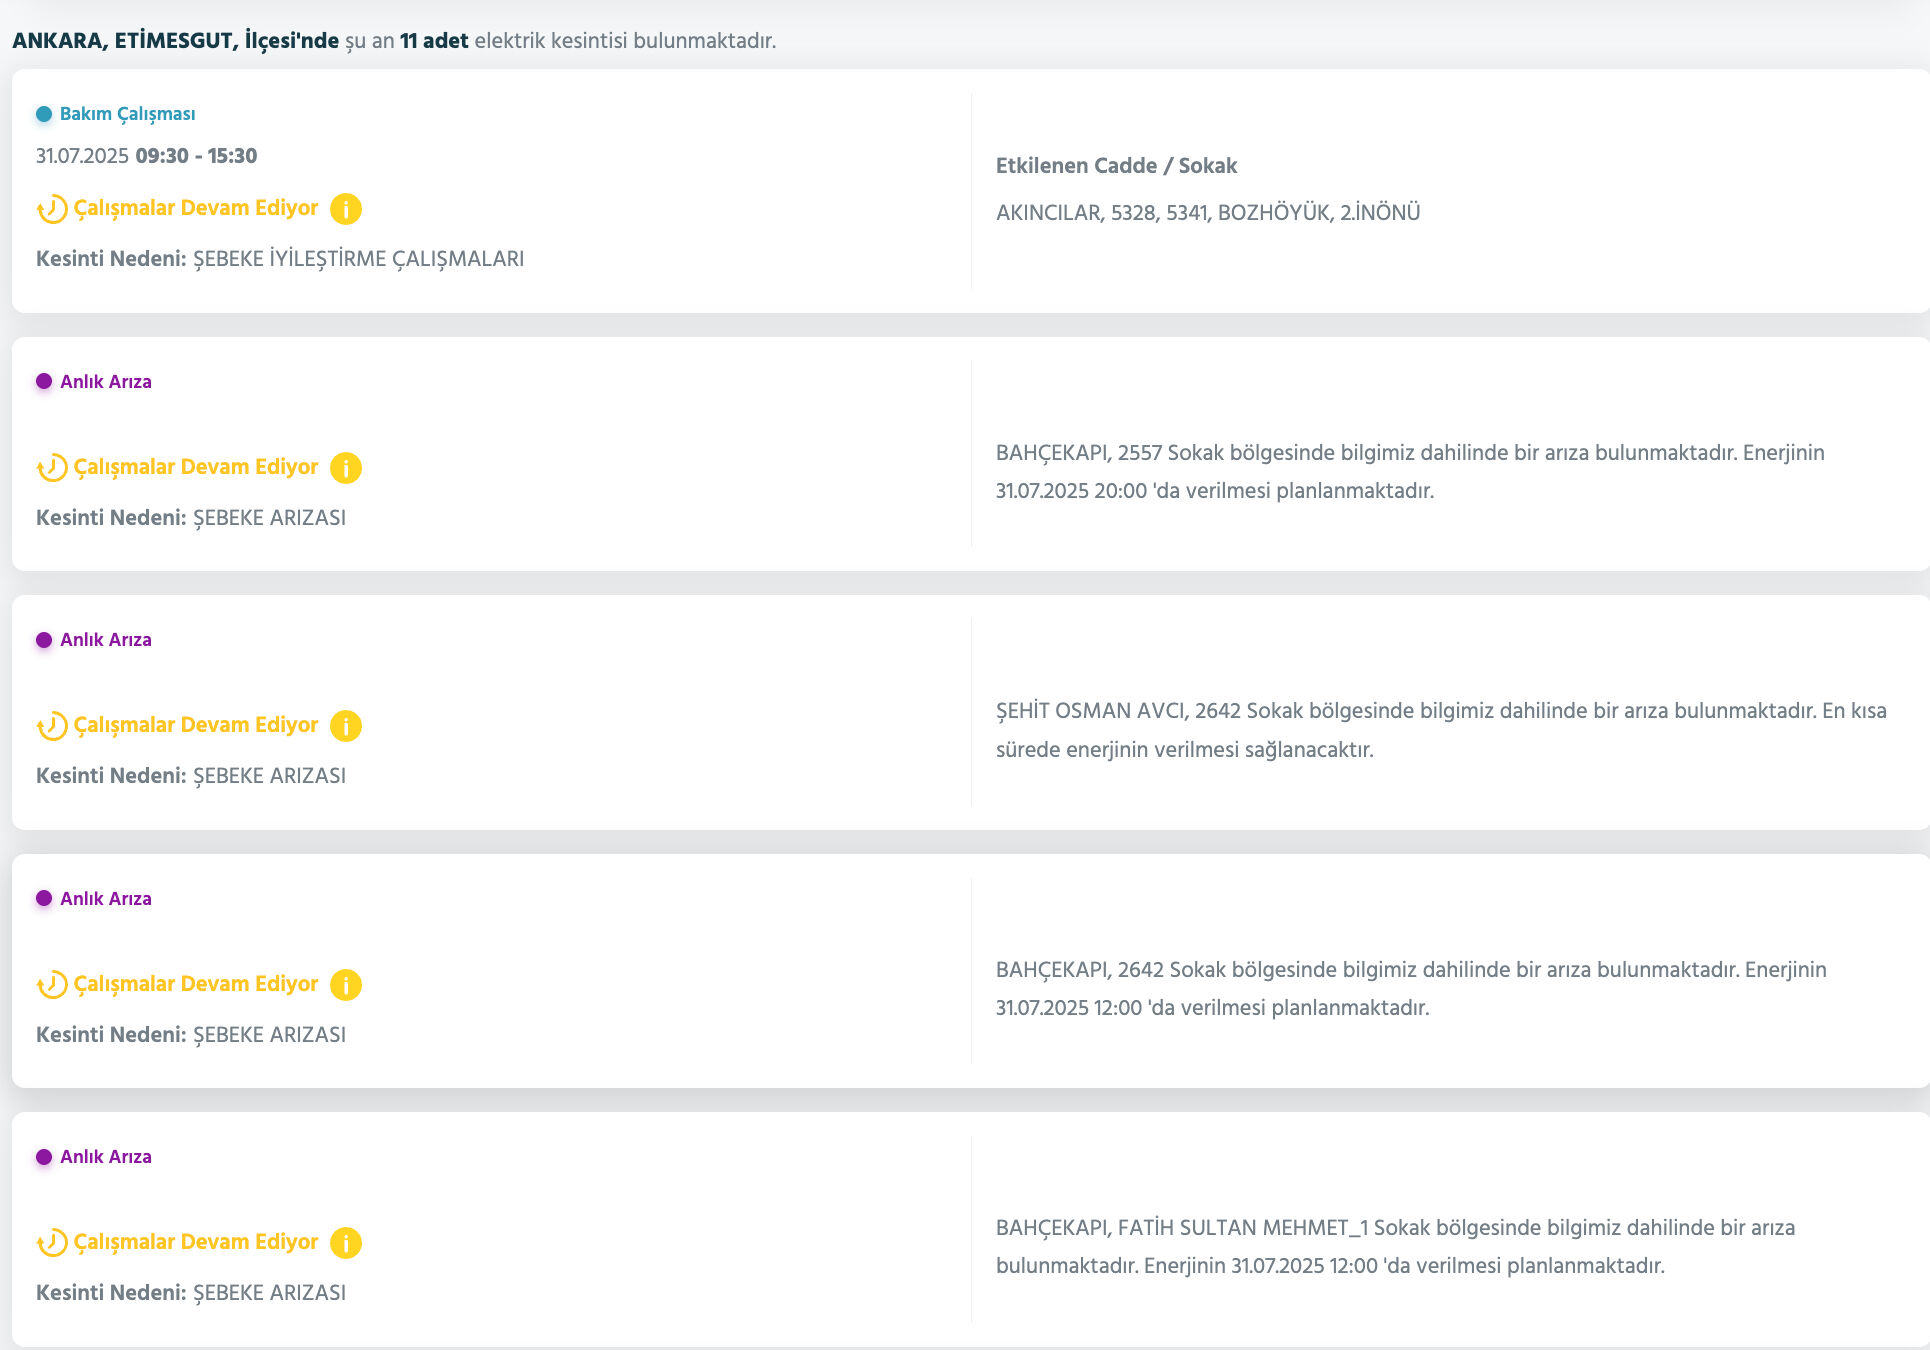
Task: Click clock status icon in ŞEHİT OSMAN AVCI card
Action: [52, 726]
